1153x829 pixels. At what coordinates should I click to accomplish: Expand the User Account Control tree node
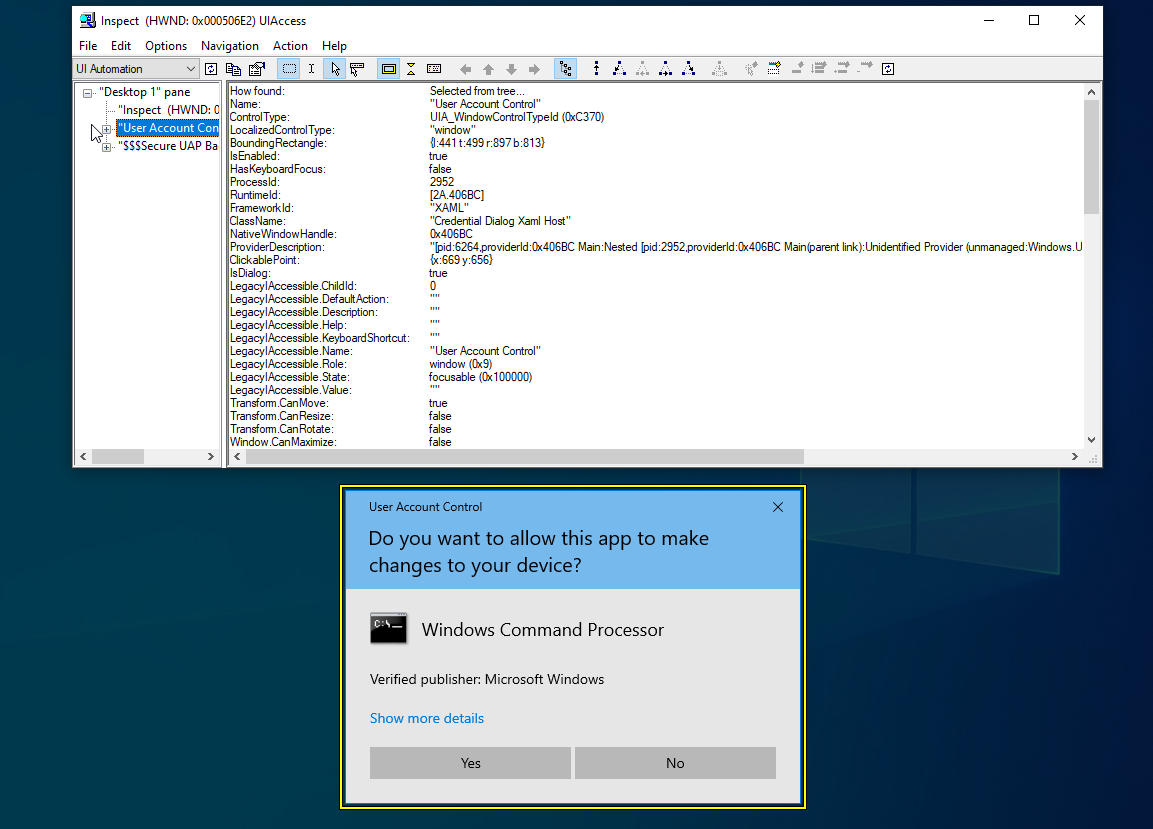tap(107, 129)
